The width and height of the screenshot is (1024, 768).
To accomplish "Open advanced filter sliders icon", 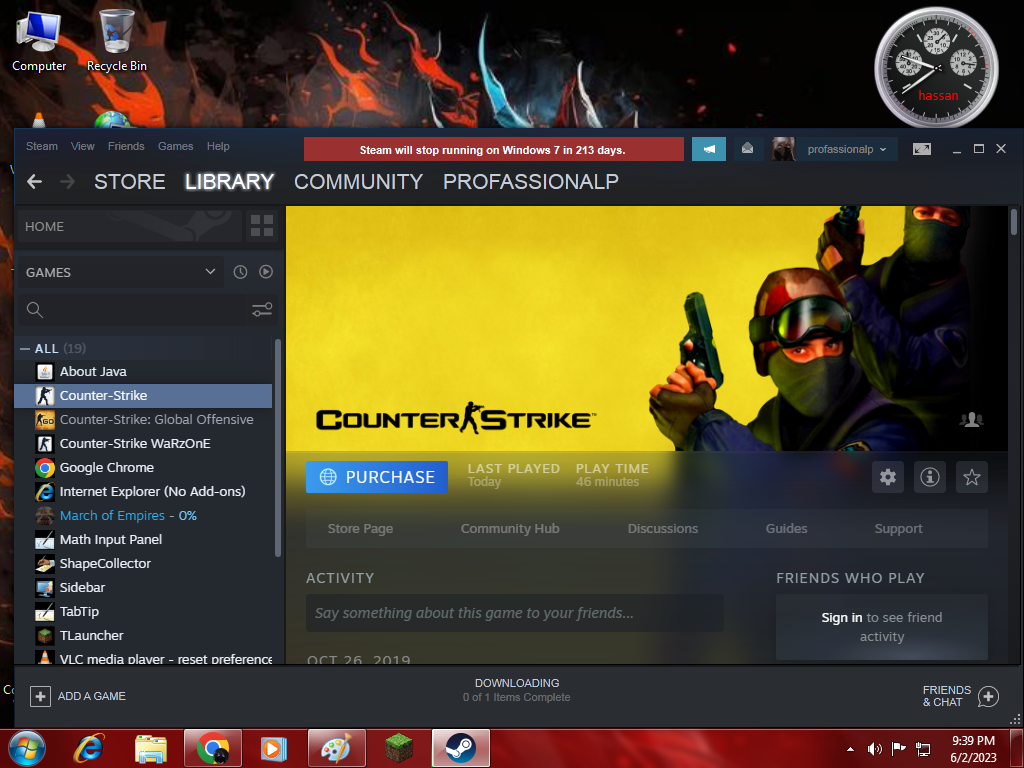I will pos(262,310).
